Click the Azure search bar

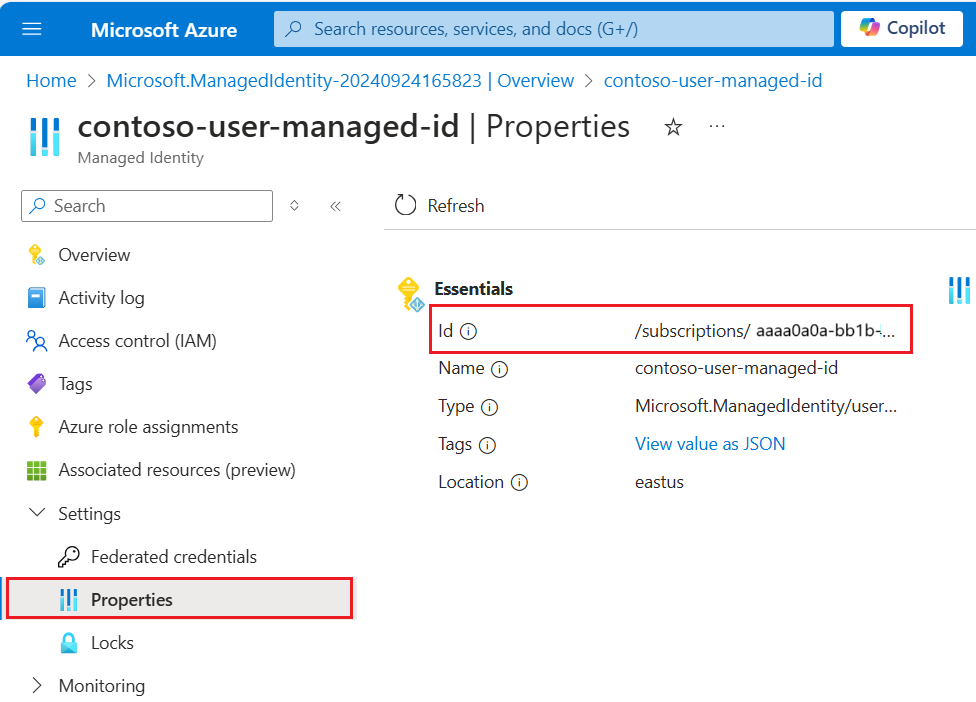[553, 29]
